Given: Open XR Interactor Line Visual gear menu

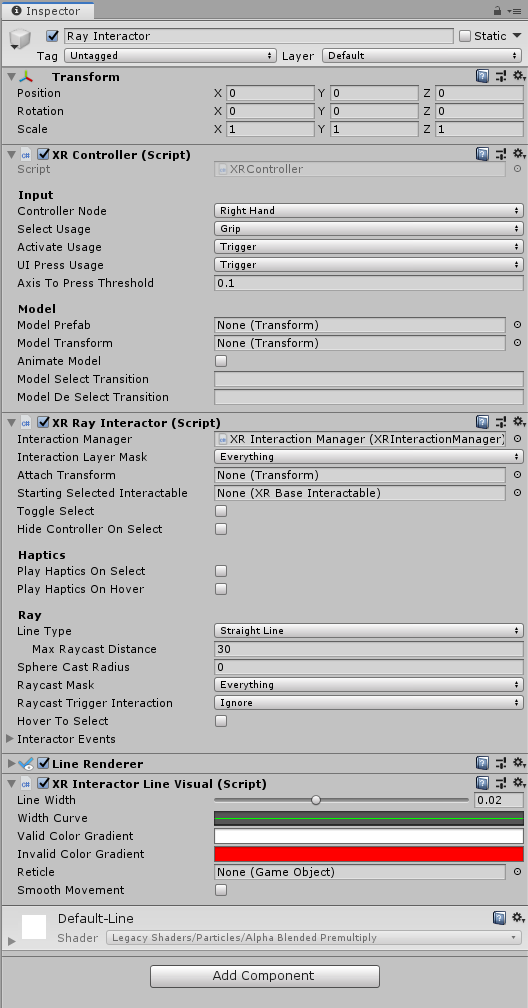Looking at the screenshot, I should [x=518, y=784].
